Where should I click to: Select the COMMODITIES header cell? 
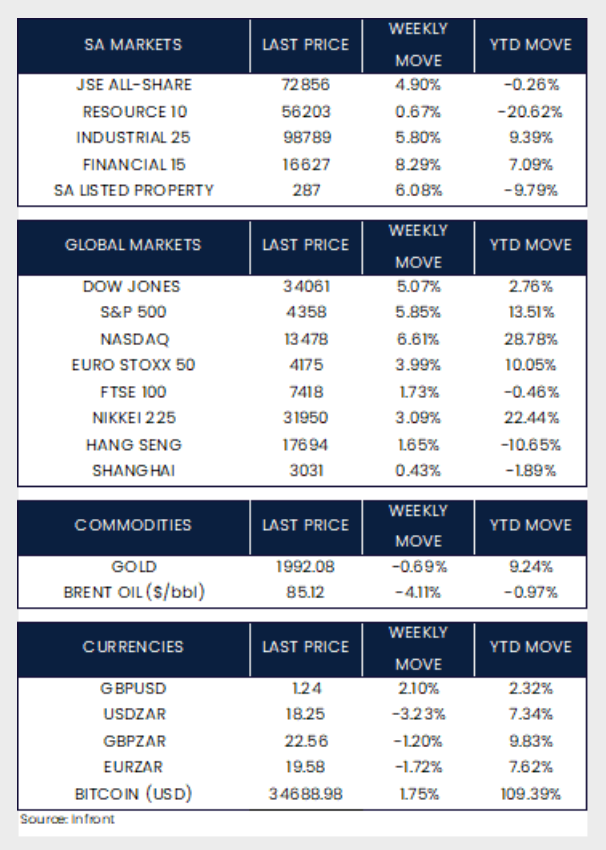133,525
